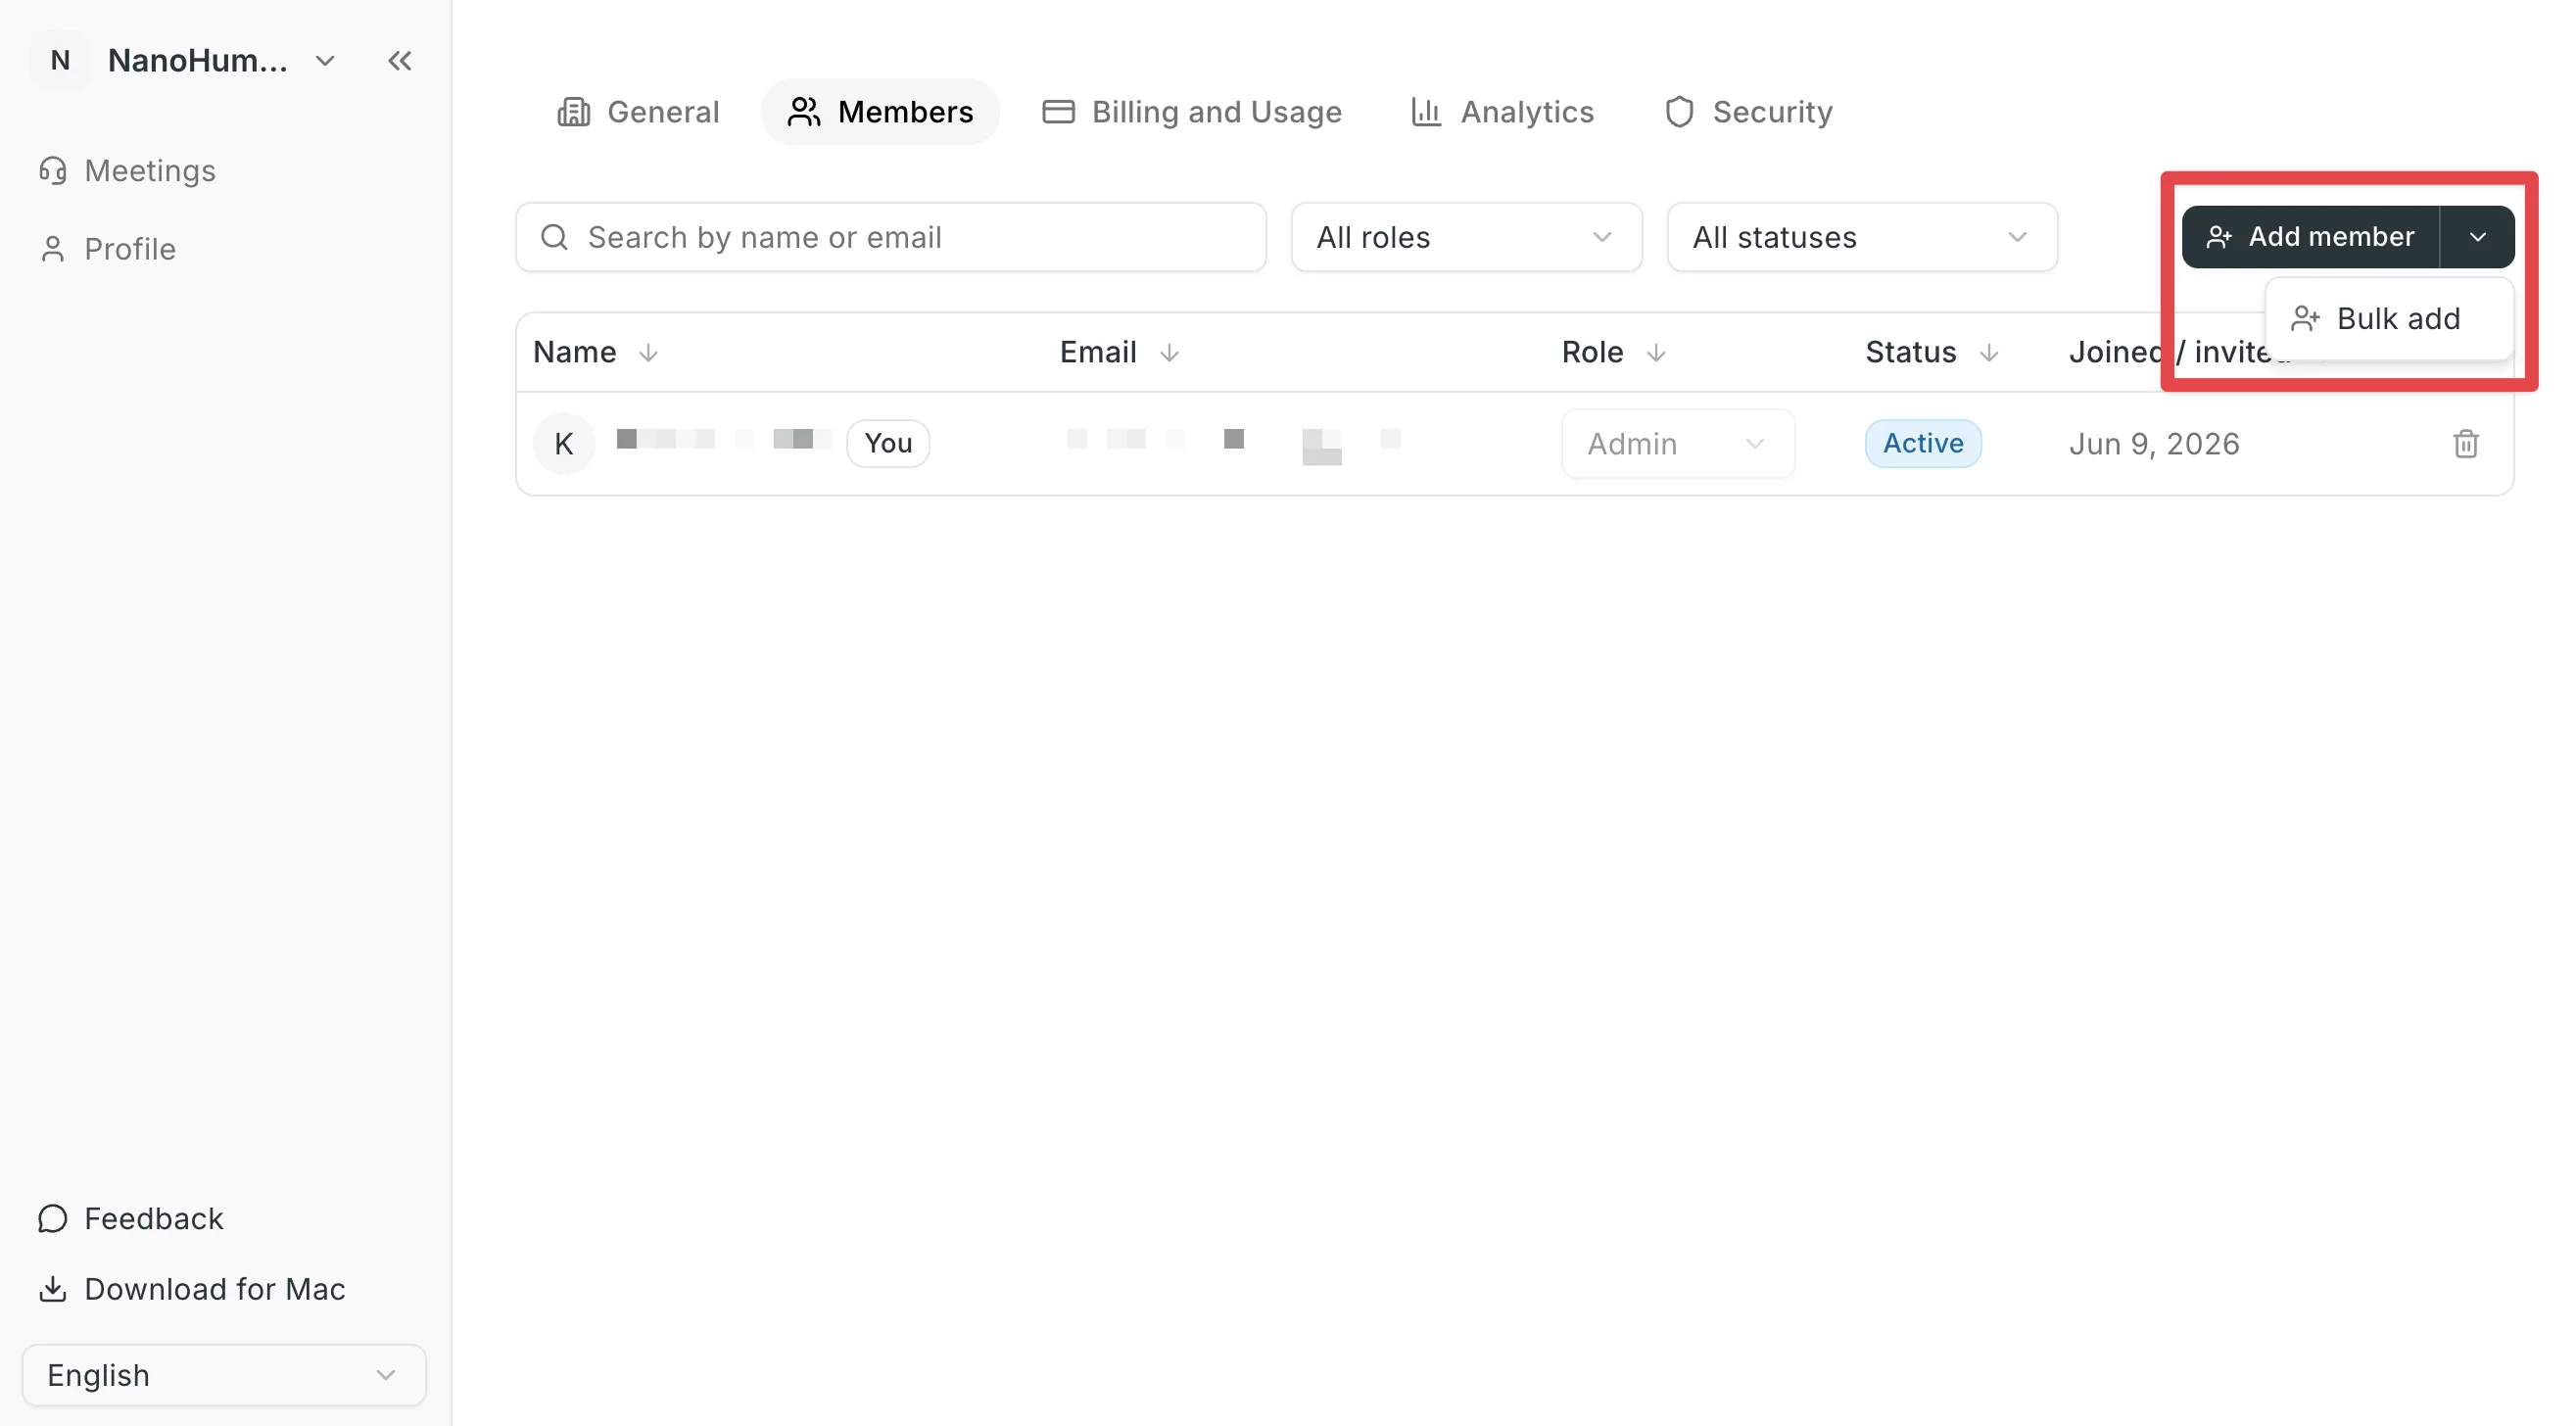Toggle the Add member dropdown arrow
2576x1426 pixels.
pos(2478,237)
